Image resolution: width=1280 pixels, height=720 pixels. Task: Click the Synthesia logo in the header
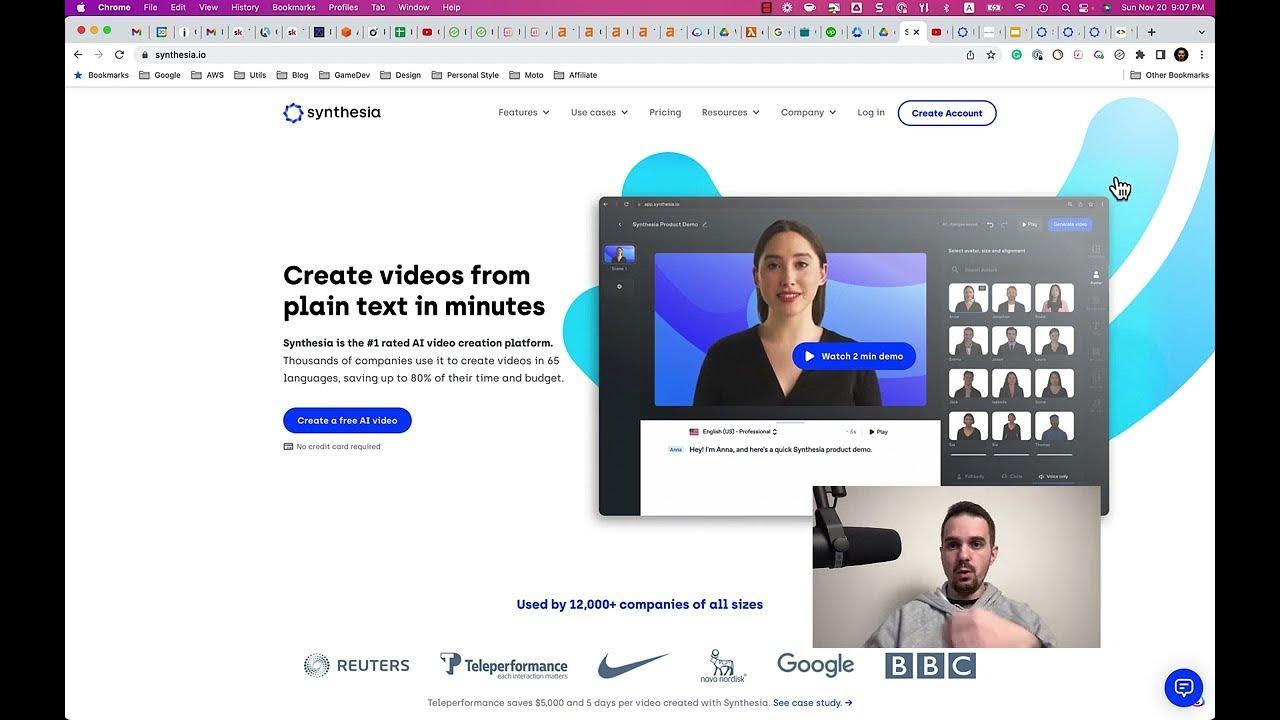click(332, 113)
